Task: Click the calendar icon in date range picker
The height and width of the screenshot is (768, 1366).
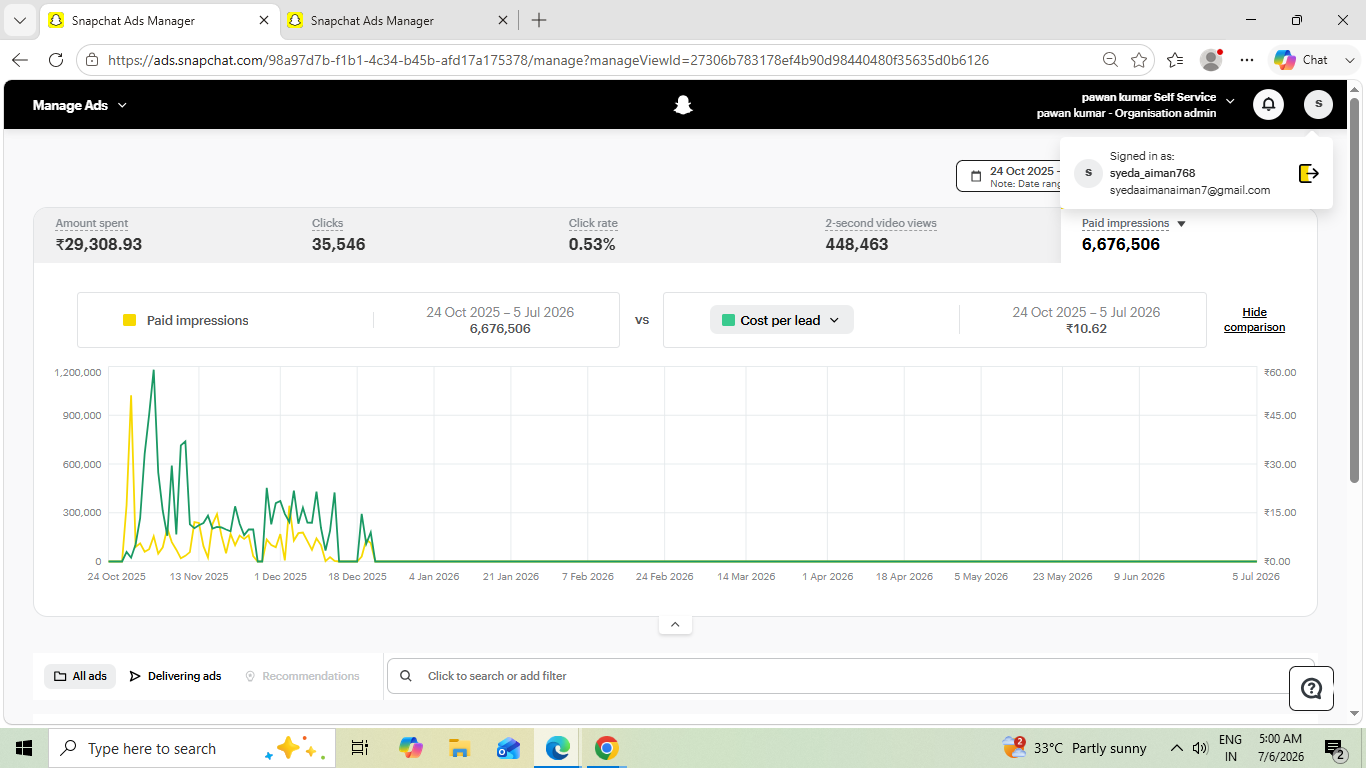Action: pos(976,176)
